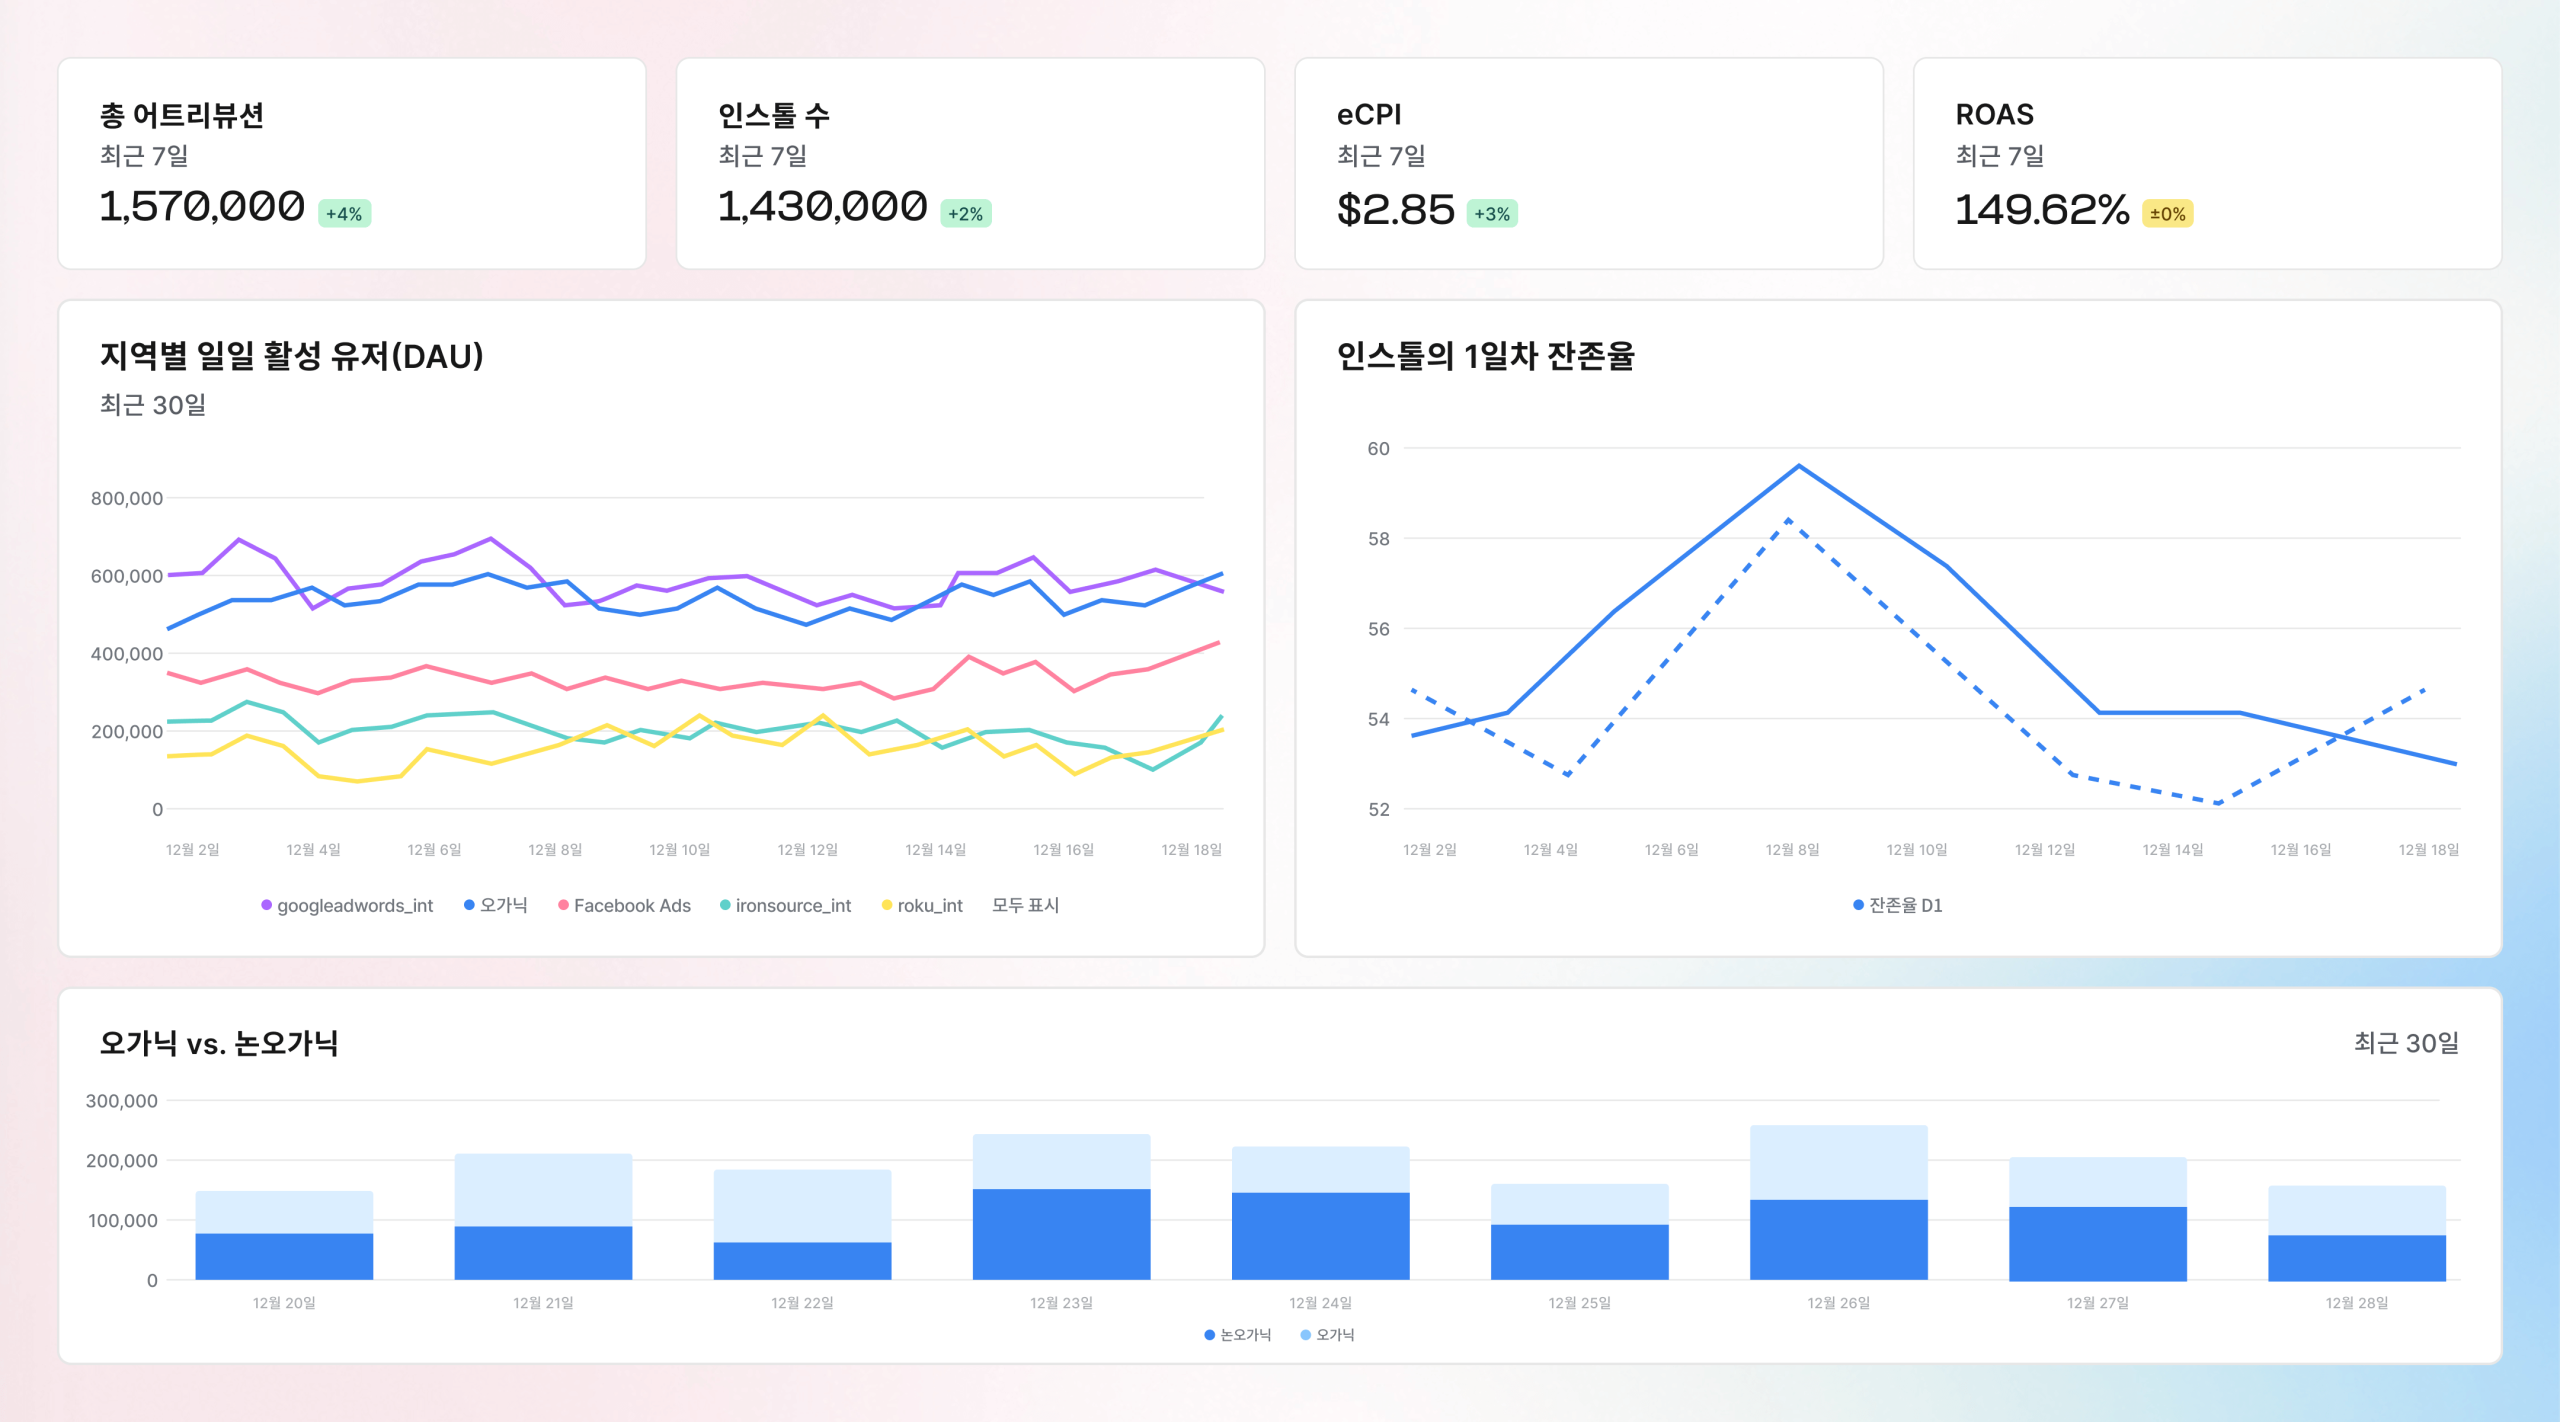Click 모두 표시 to show all series
The width and height of the screenshot is (2560, 1422).
(1024, 905)
